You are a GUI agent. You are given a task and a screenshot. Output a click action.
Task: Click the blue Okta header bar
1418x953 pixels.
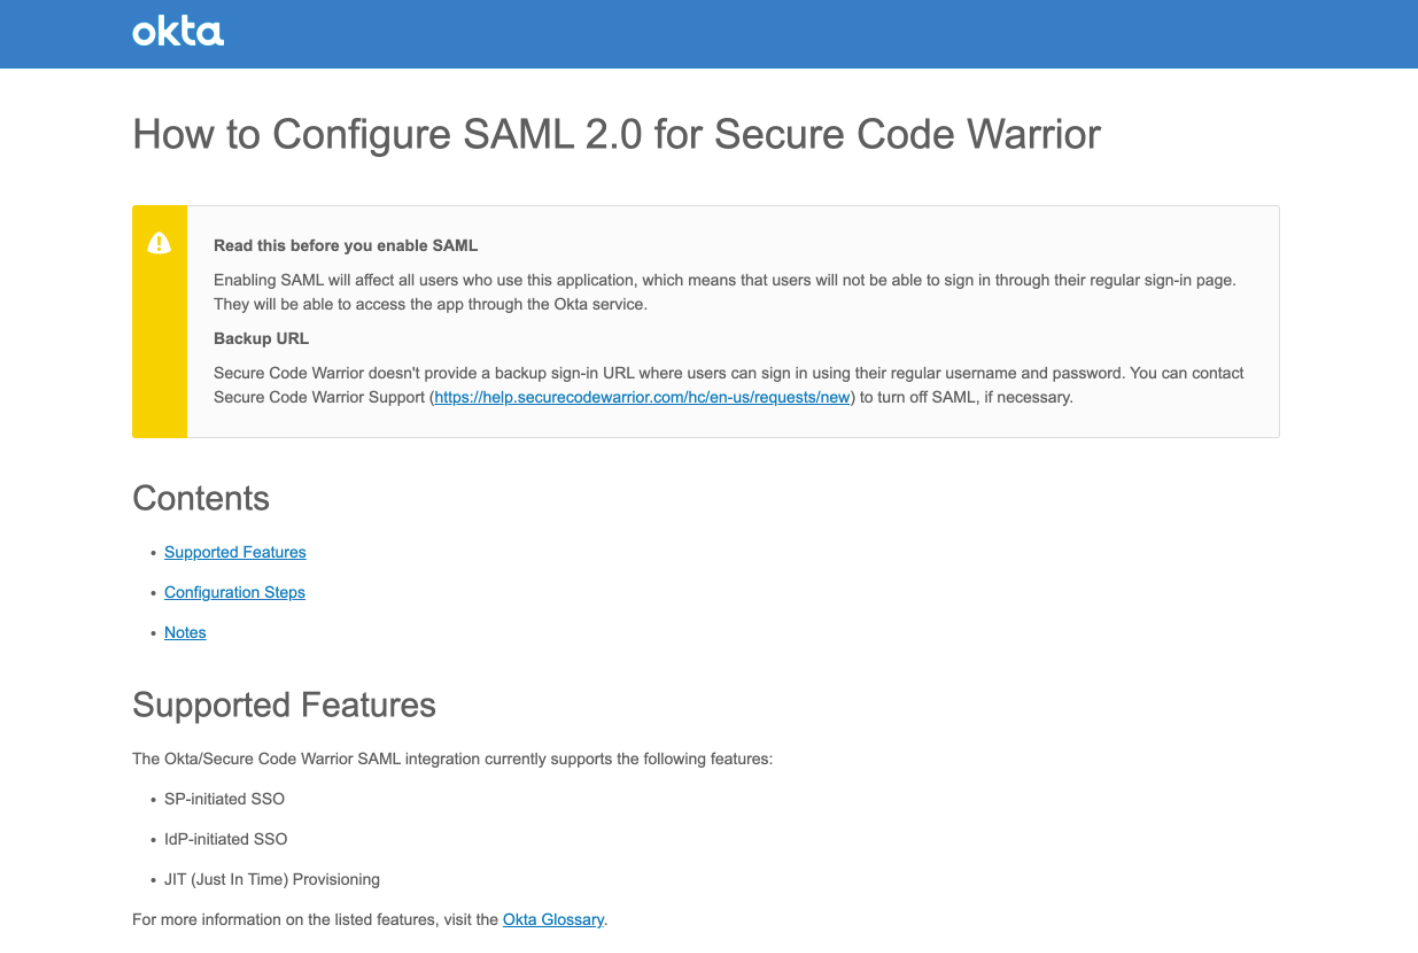click(709, 34)
